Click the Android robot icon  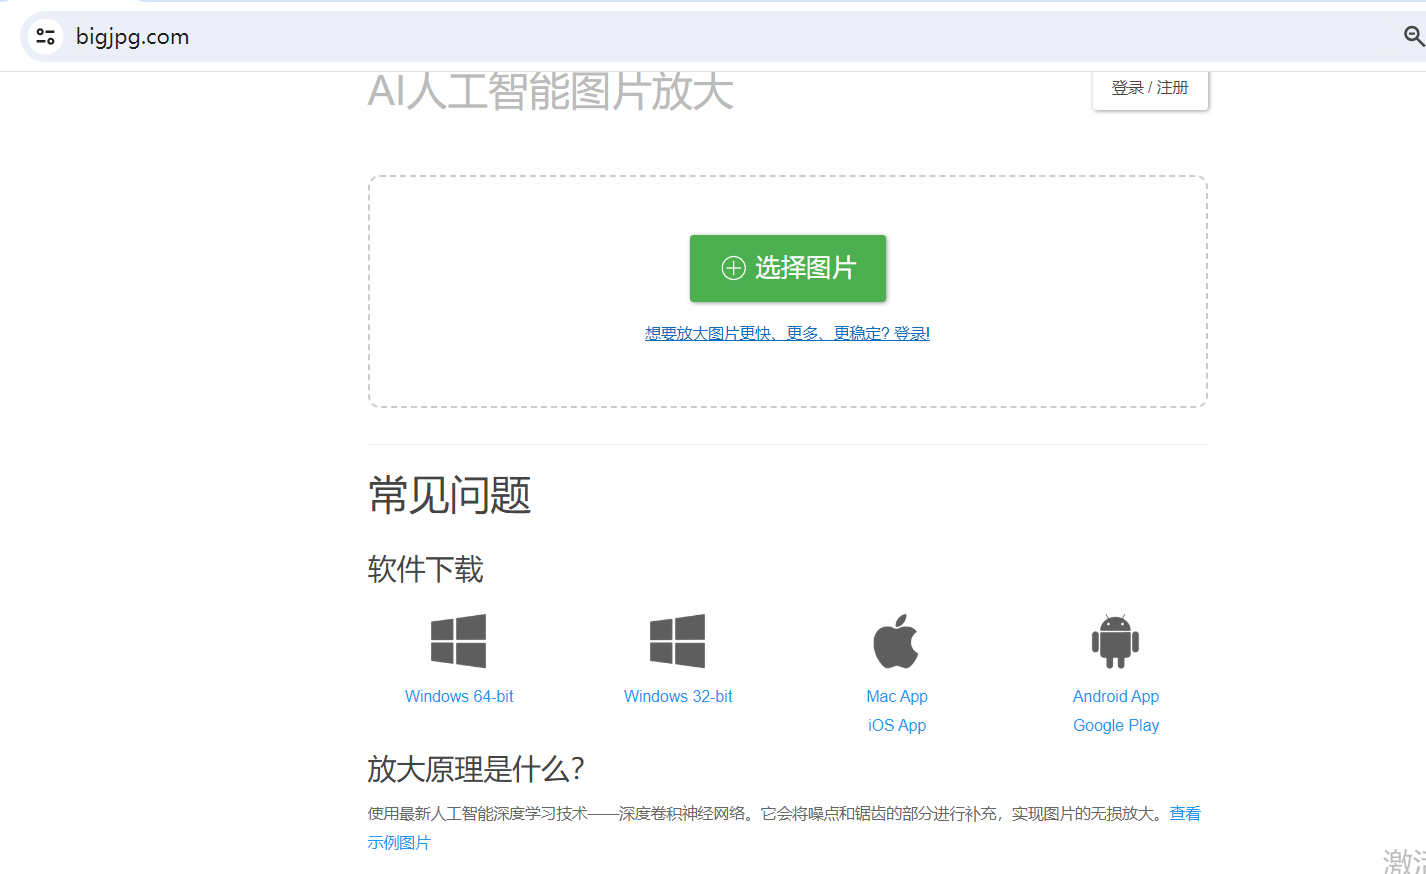[1115, 641]
